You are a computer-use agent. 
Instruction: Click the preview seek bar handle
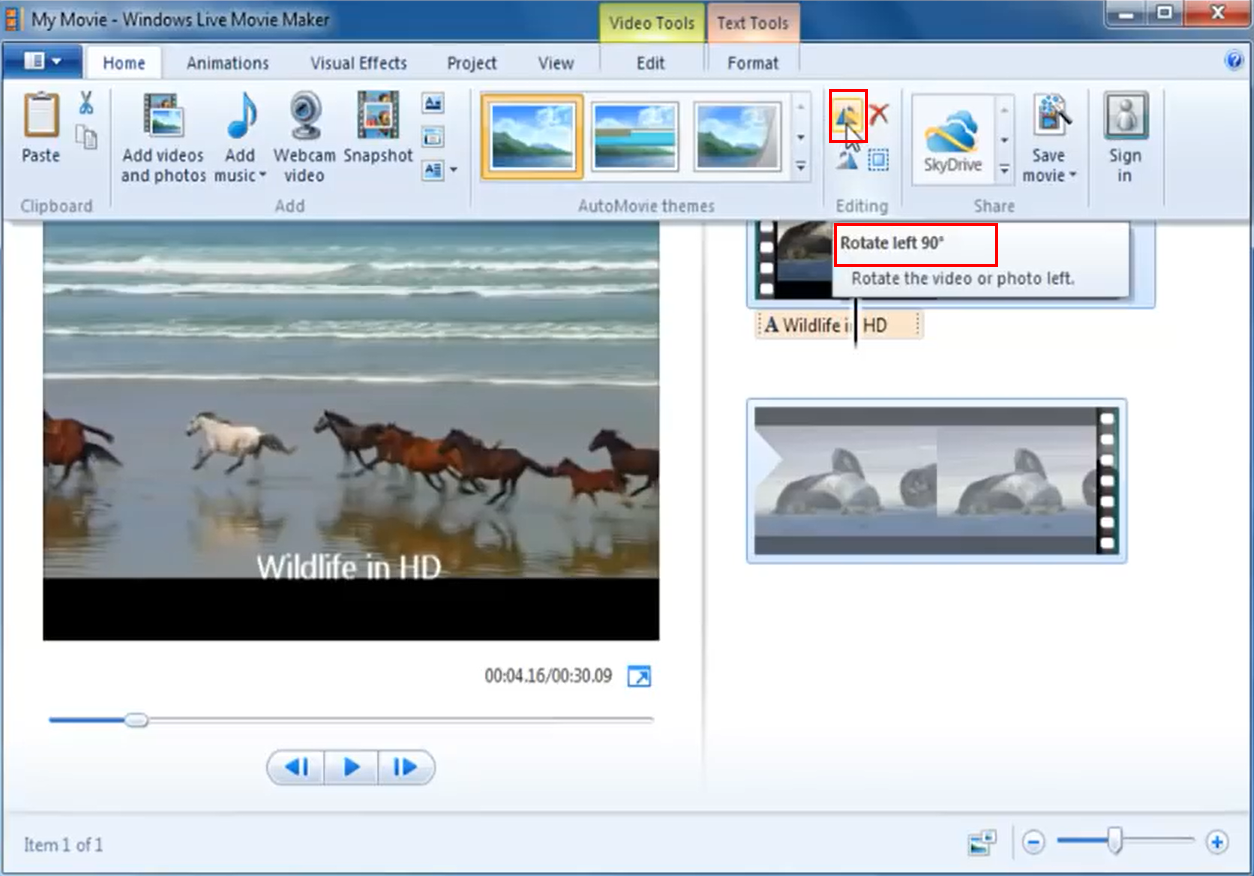point(136,720)
